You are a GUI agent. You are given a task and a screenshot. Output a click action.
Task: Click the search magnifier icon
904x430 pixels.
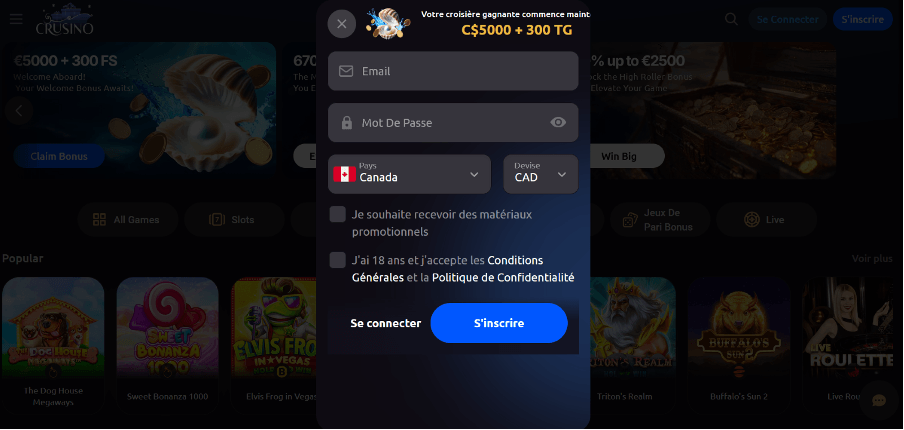[731, 19]
